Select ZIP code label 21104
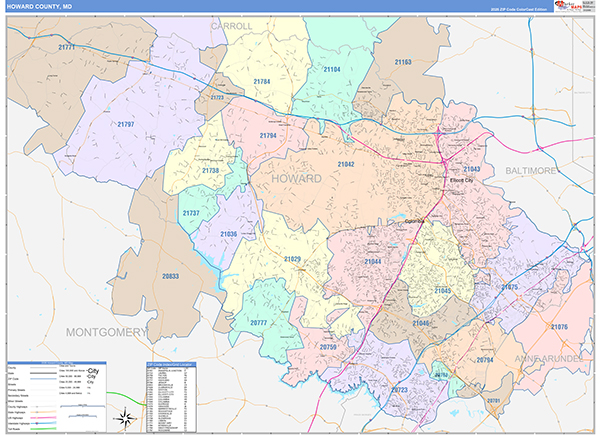600x435 pixels. [332, 69]
